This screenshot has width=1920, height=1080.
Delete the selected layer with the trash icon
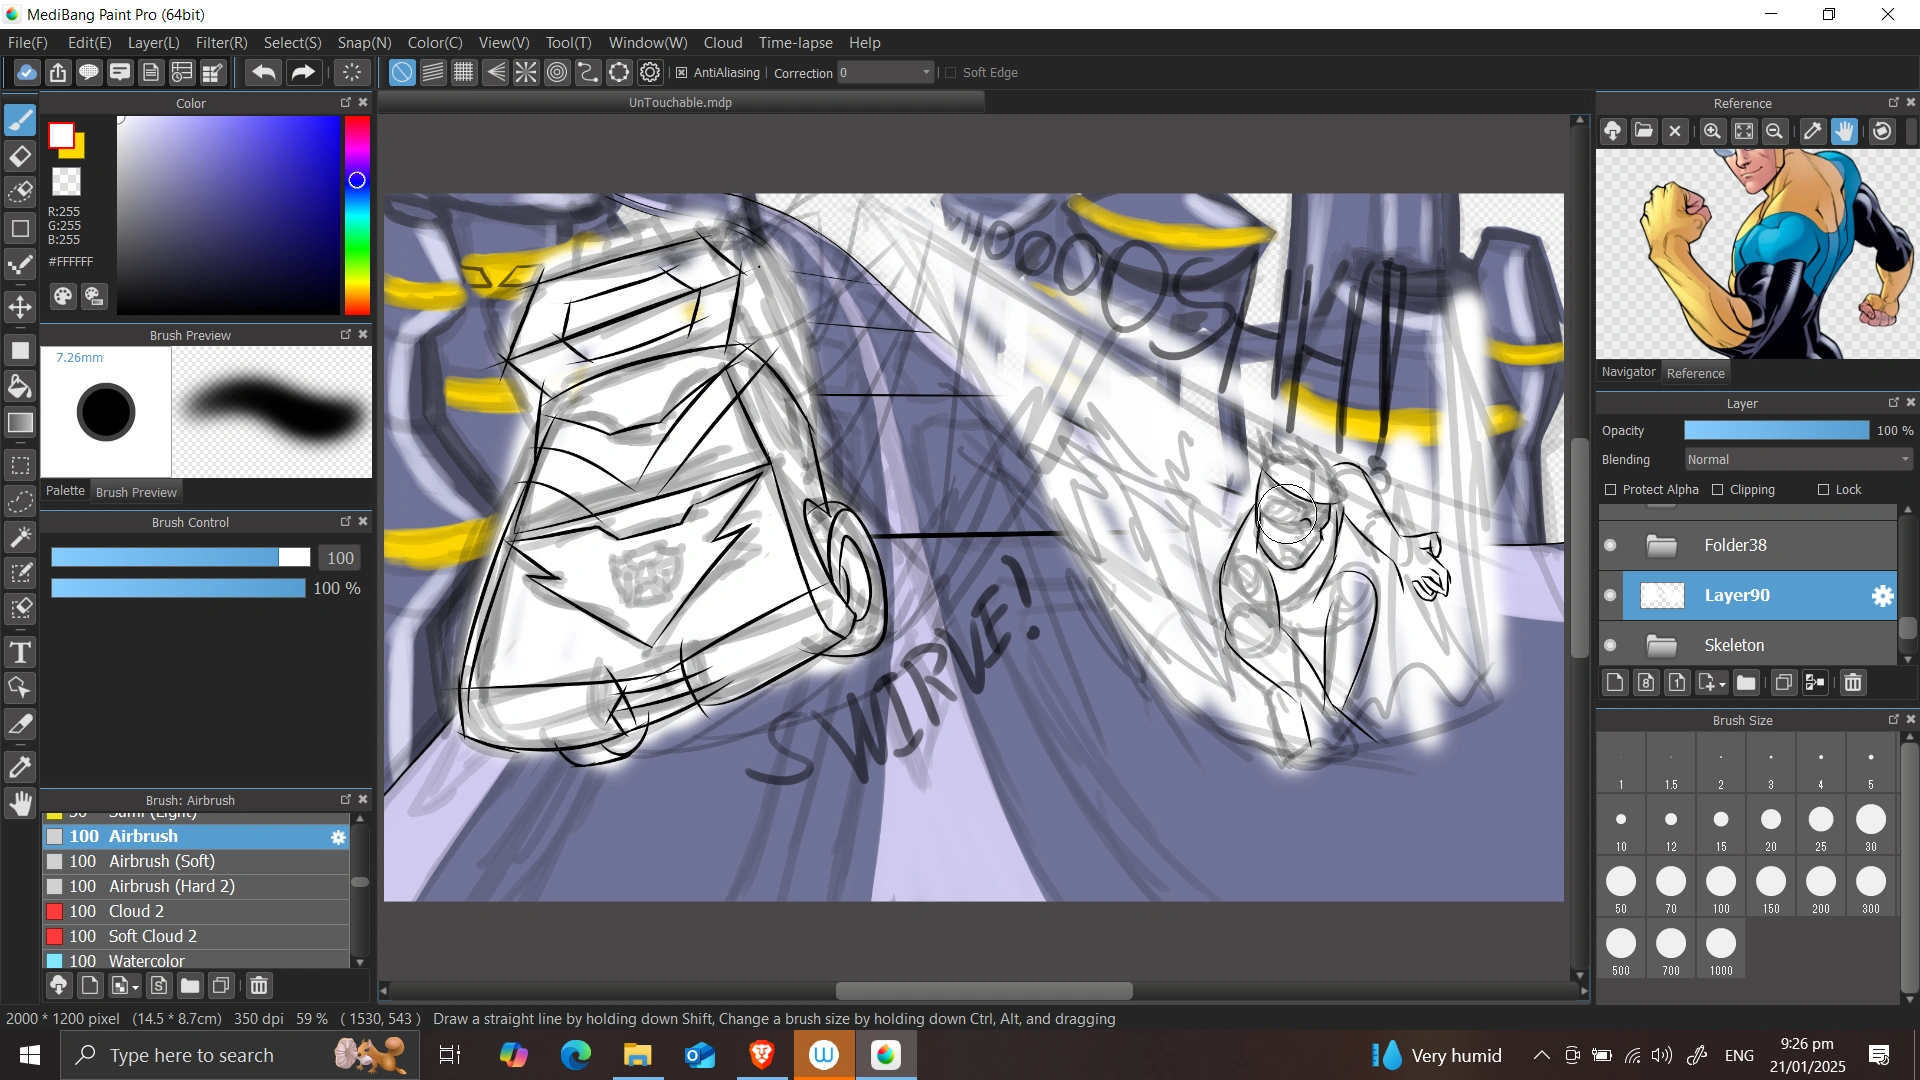point(1853,682)
